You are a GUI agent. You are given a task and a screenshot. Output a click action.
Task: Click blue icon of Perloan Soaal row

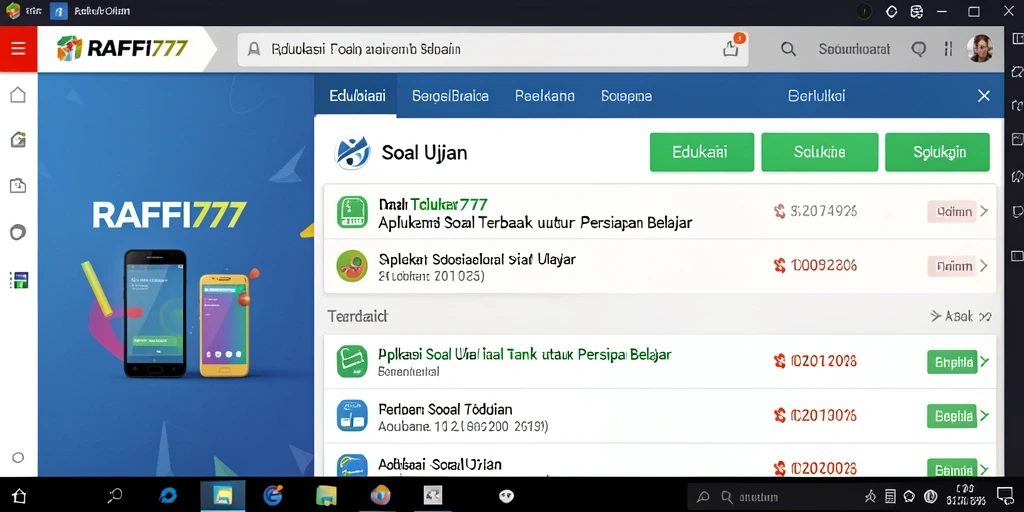tap(352, 415)
